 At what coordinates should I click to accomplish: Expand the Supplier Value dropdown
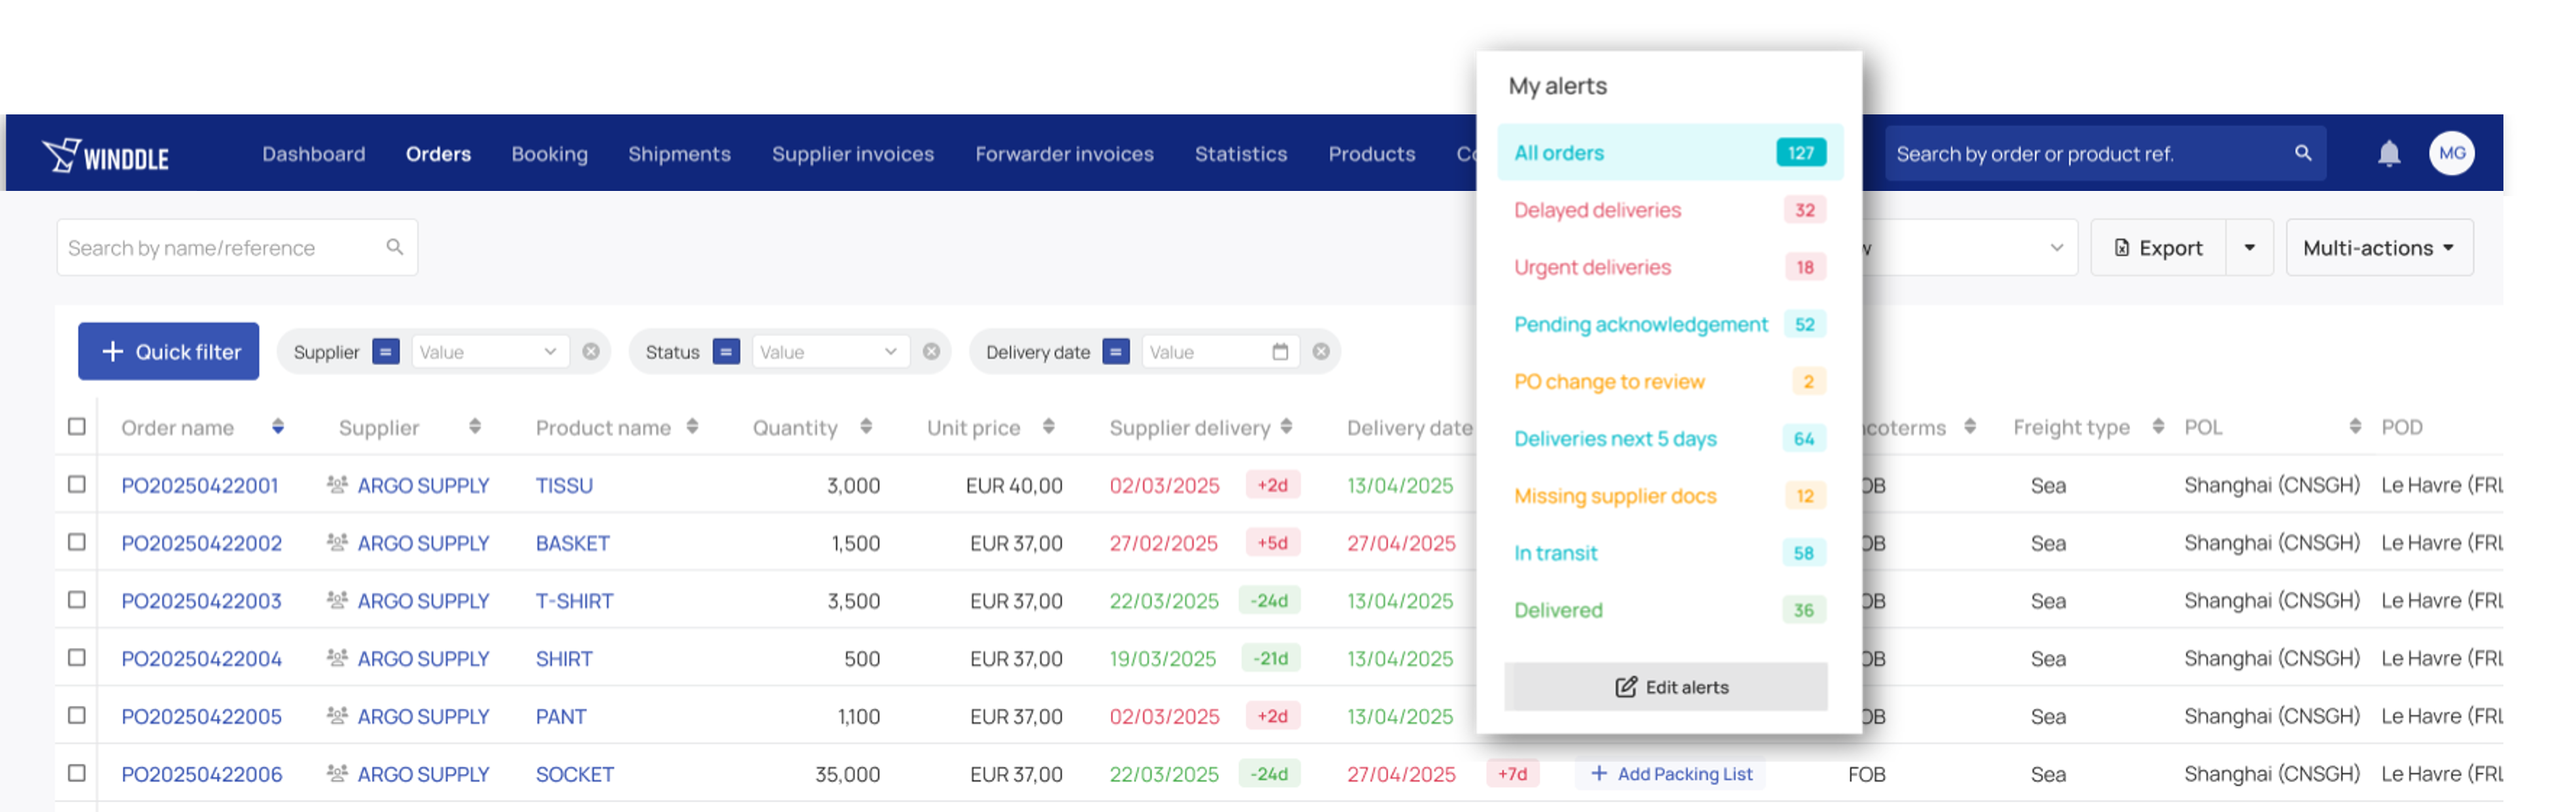[x=490, y=352]
